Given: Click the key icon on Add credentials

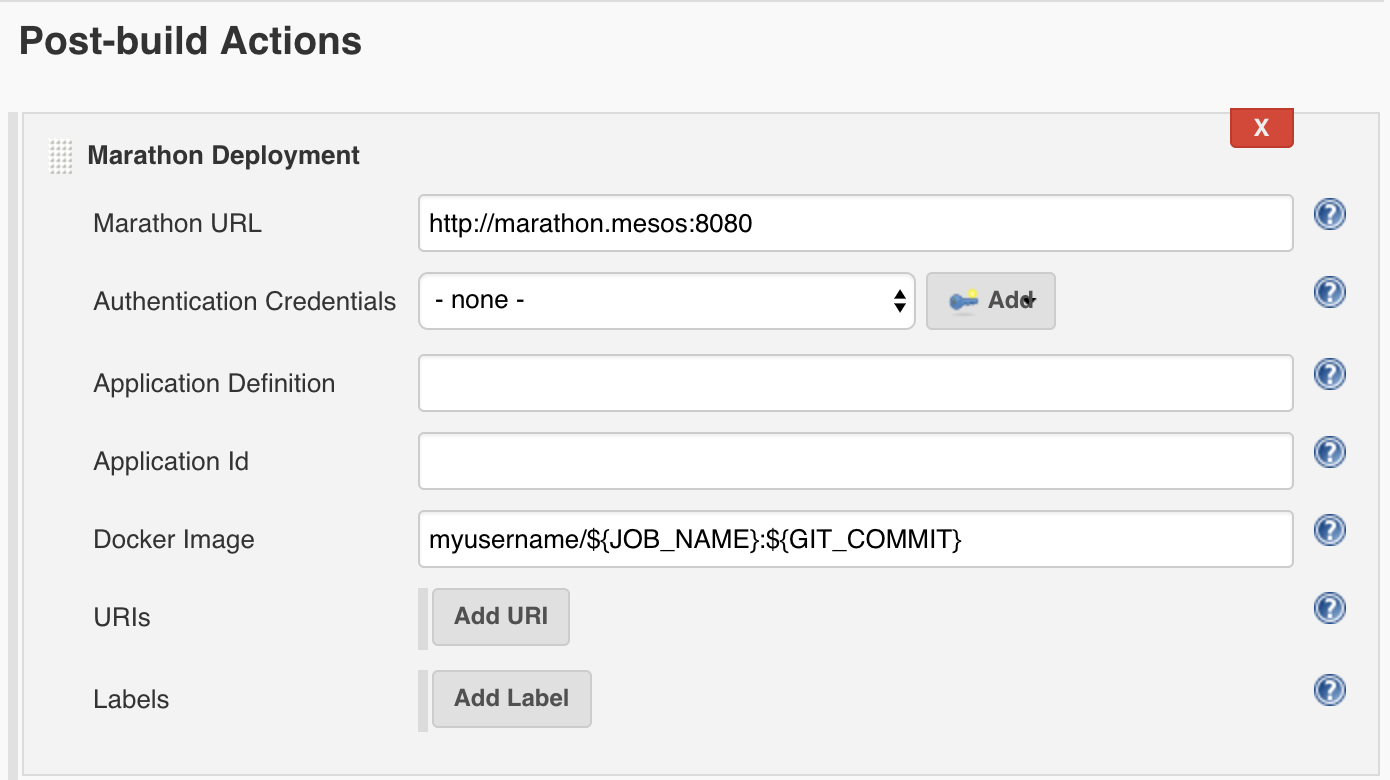Looking at the screenshot, I should click(x=964, y=300).
